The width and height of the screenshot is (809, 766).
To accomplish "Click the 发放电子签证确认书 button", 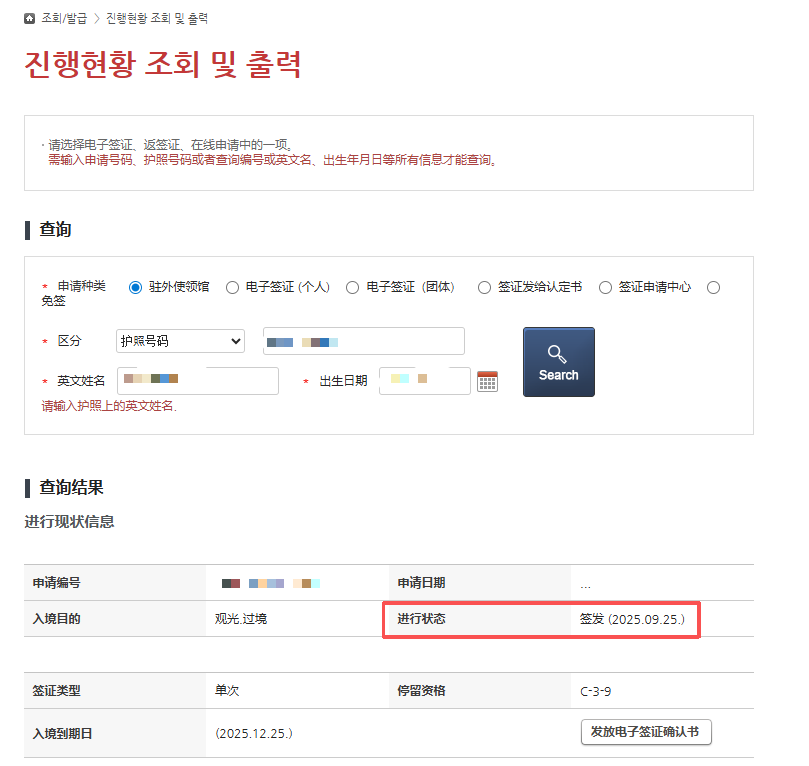I will (645, 732).
